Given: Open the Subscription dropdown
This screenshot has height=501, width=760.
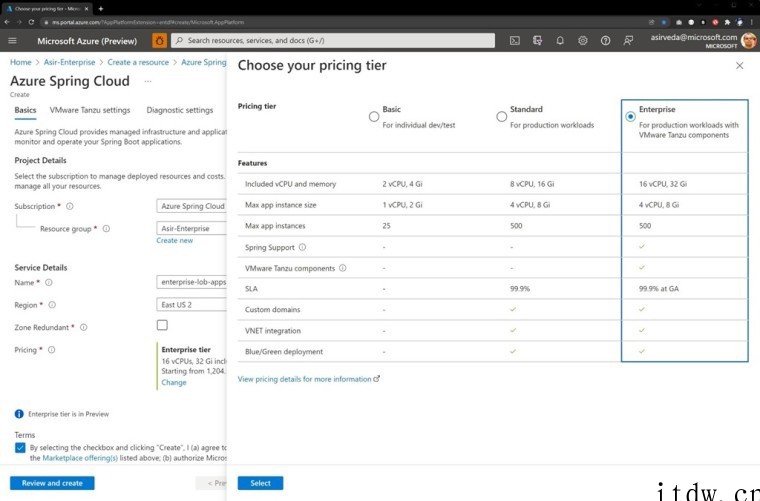Looking at the screenshot, I should (x=191, y=206).
